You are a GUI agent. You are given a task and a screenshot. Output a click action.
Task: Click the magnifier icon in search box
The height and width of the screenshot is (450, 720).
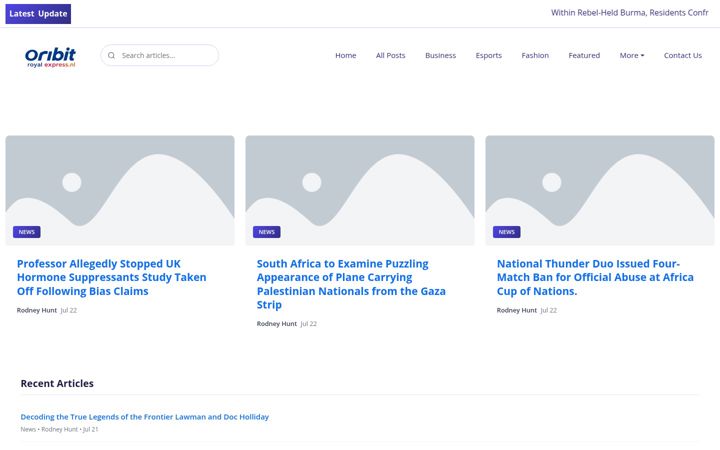pyautogui.click(x=111, y=56)
